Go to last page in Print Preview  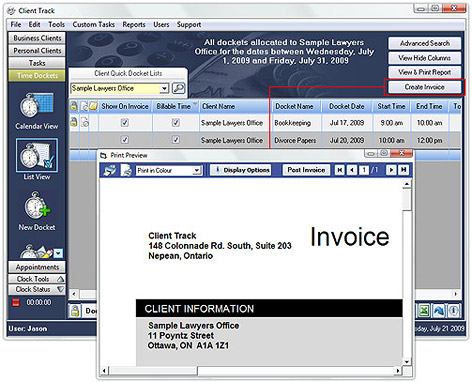pyautogui.click(x=404, y=170)
